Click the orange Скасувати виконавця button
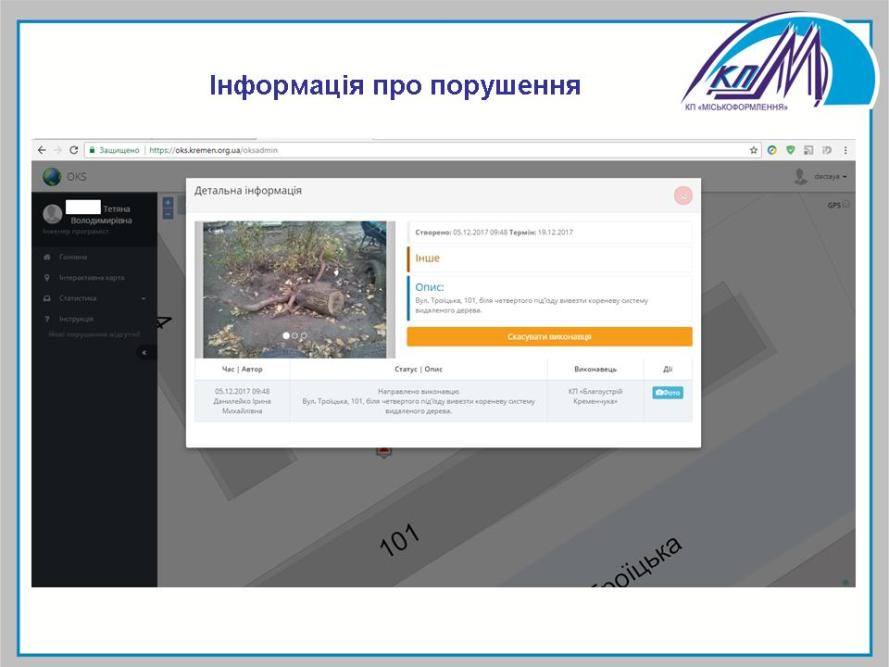Image resolution: width=889 pixels, height=667 pixels. click(549, 337)
